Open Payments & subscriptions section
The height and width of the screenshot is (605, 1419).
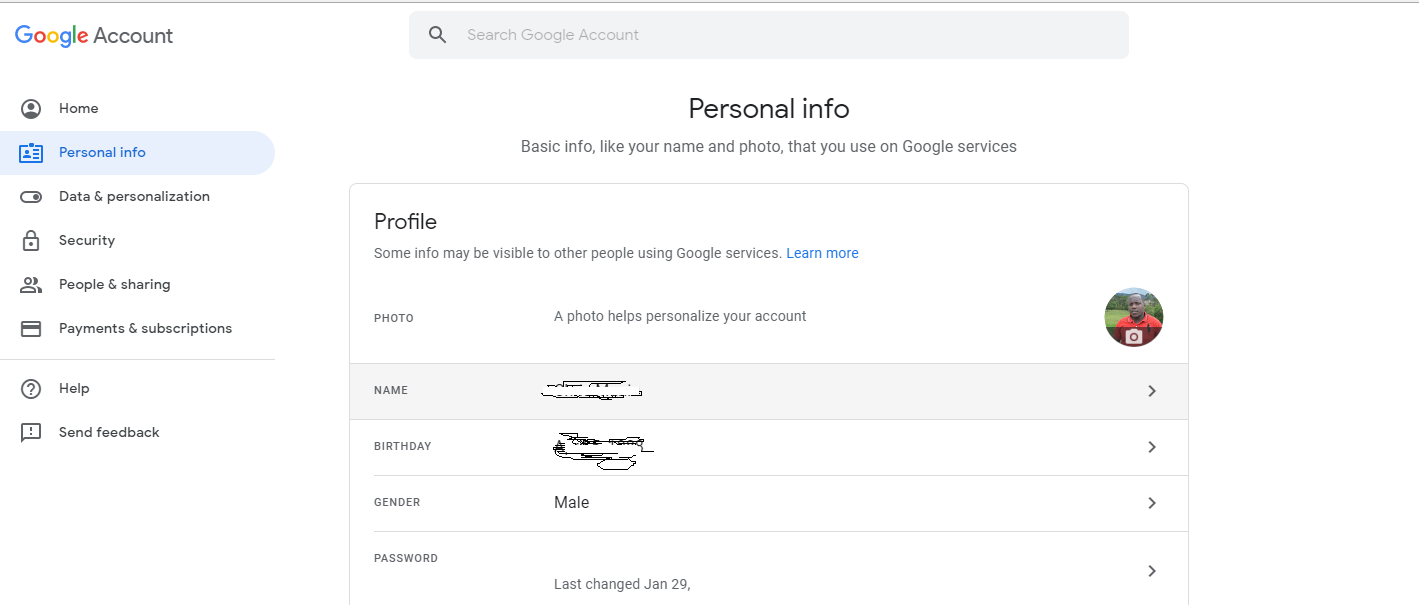point(137,328)
